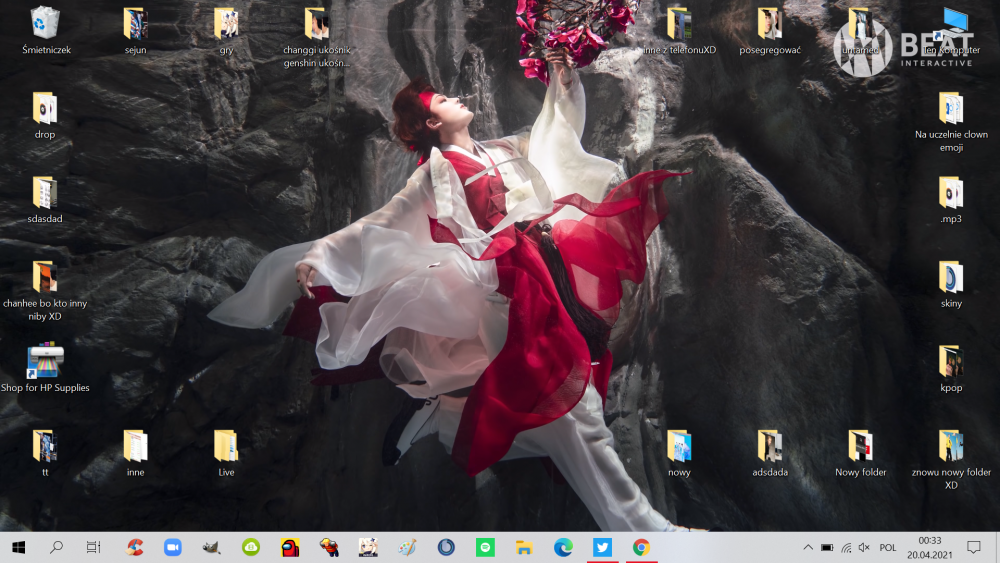
Task: Switch the POL input language indicator
Action: click(x=888, y=548)
